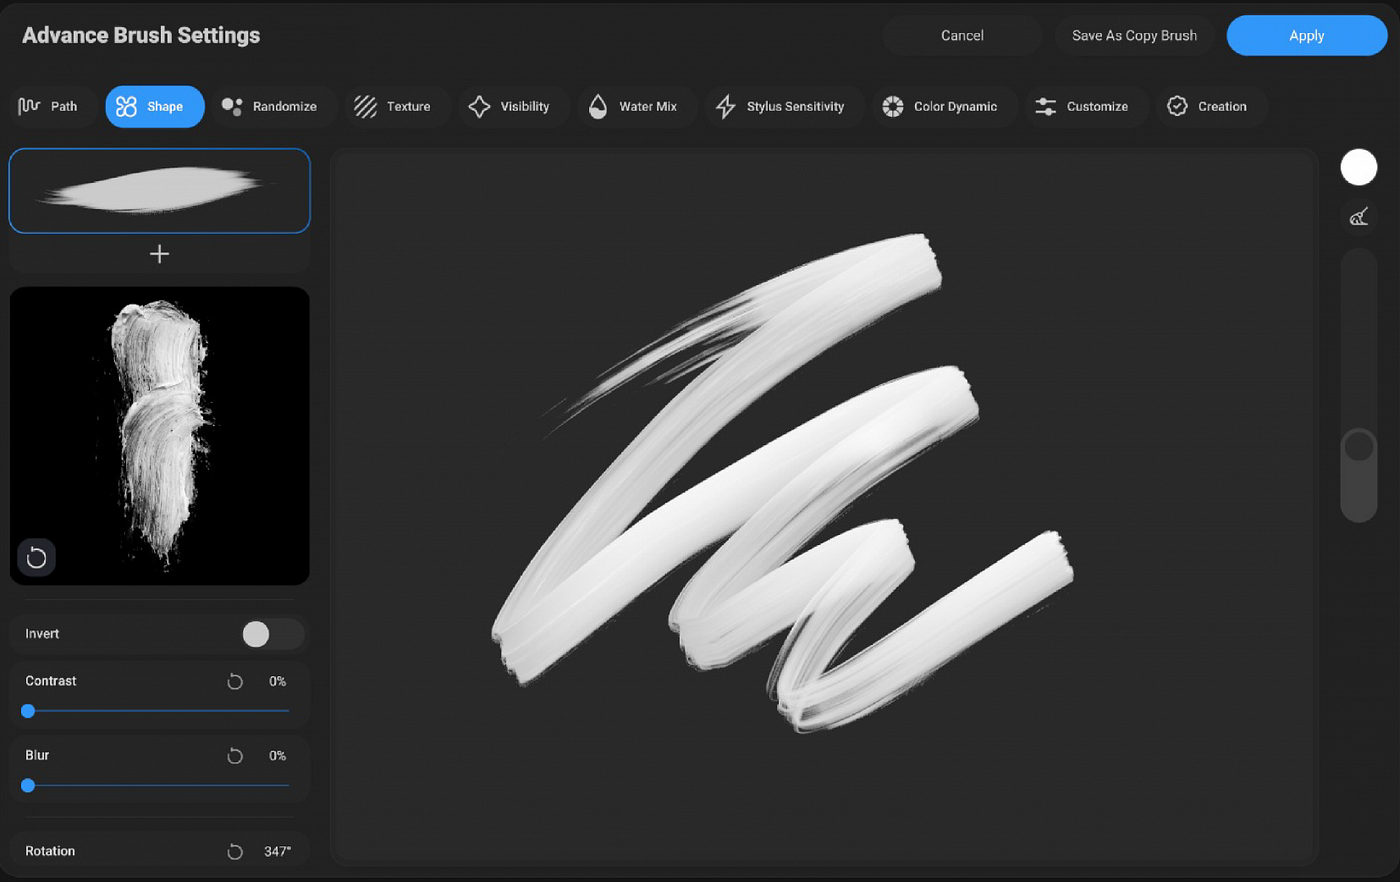Open the Customize tab
This screenshot has height=882, width=1400.
[1085, 106]
